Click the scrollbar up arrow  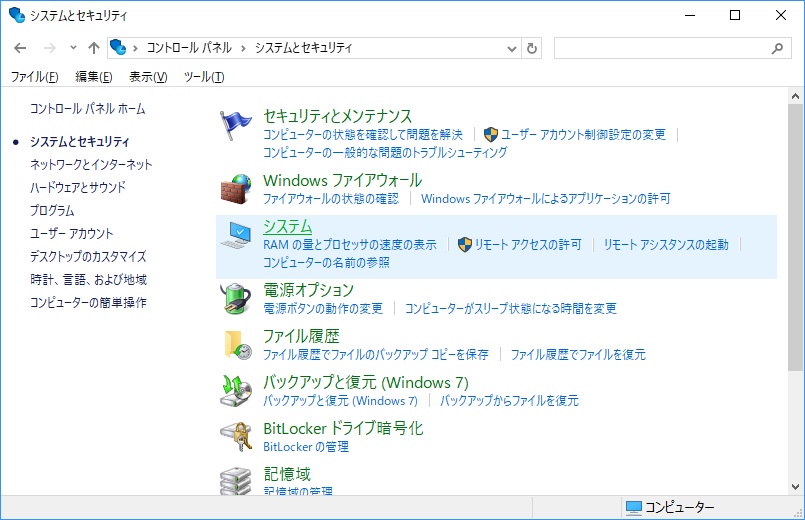pos(795,96)
